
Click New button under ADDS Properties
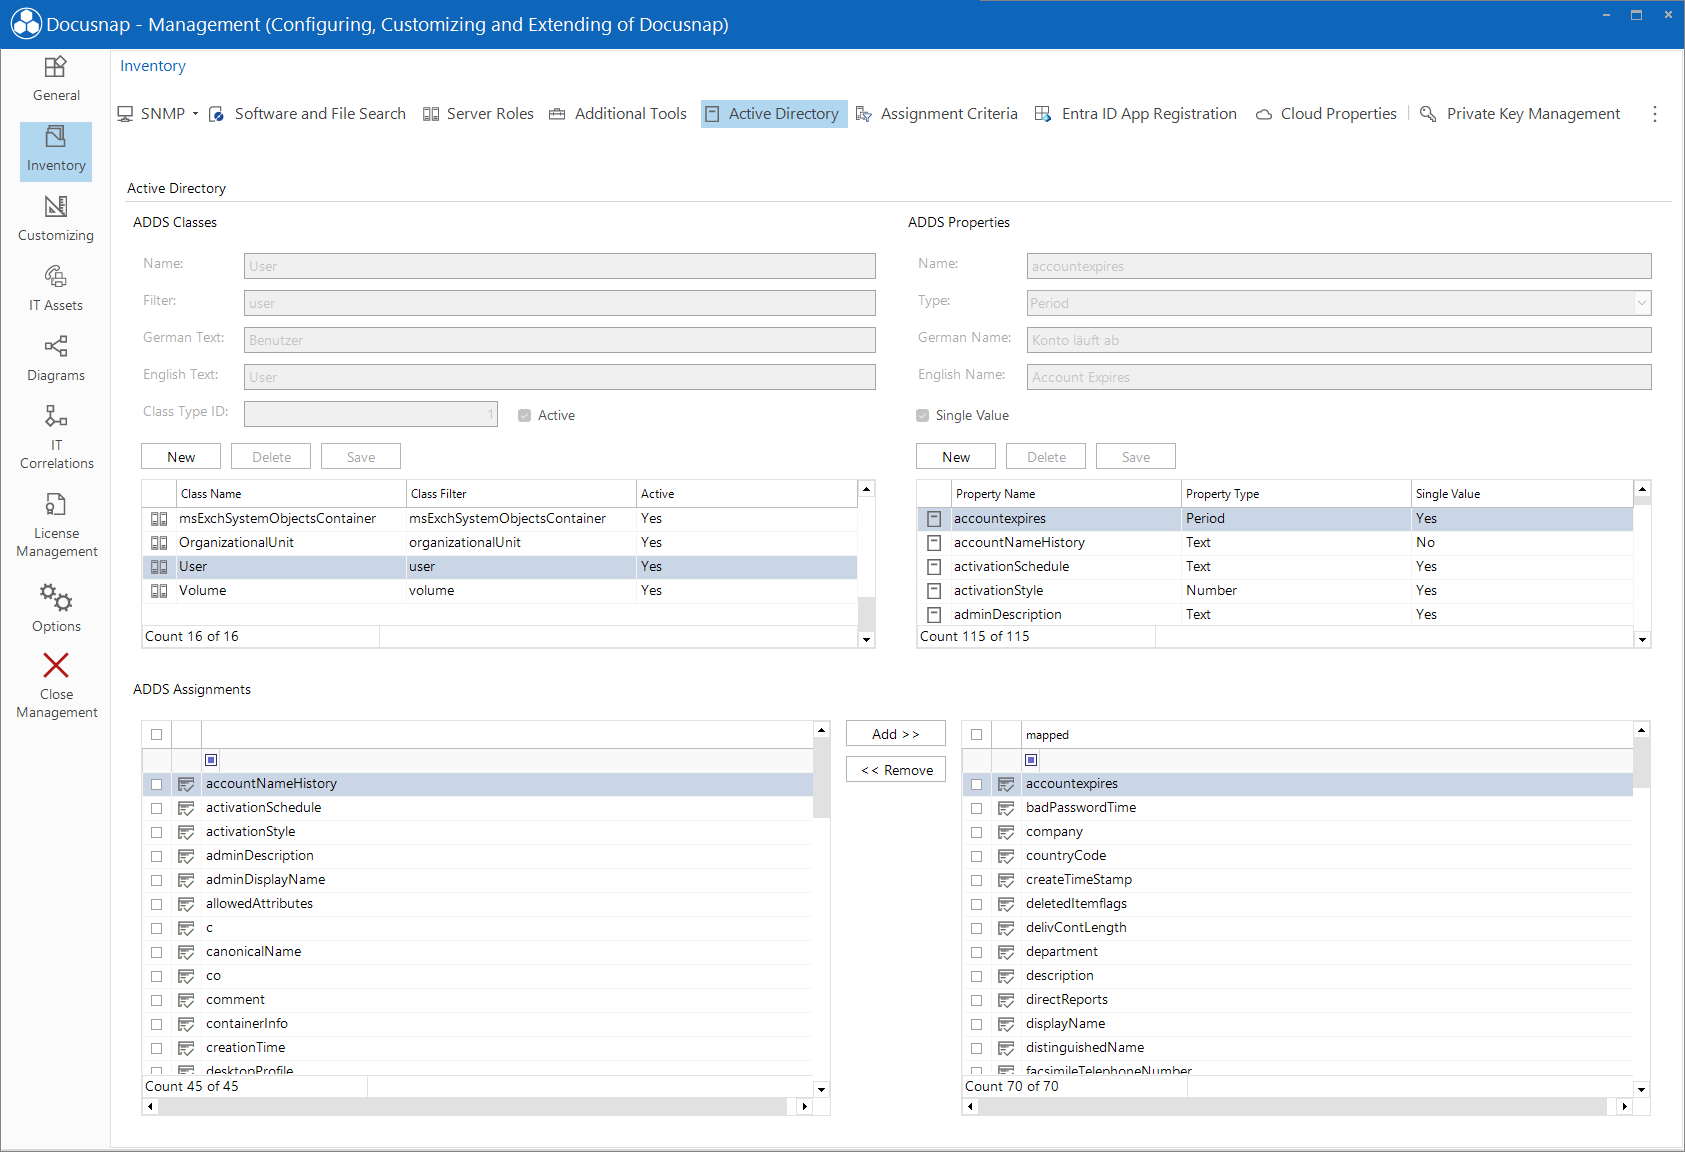click(x=956, y=457)
